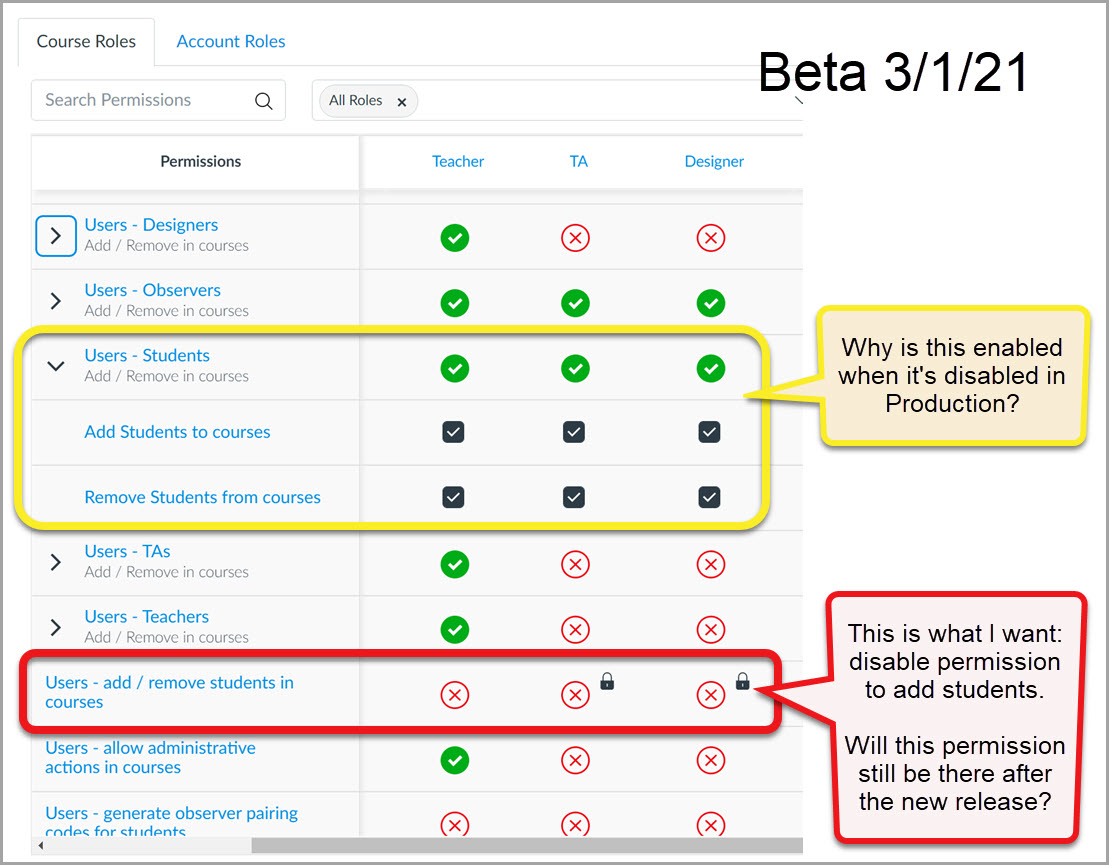Uncheck Teacher's Add Students to courses checkbox

454,432
